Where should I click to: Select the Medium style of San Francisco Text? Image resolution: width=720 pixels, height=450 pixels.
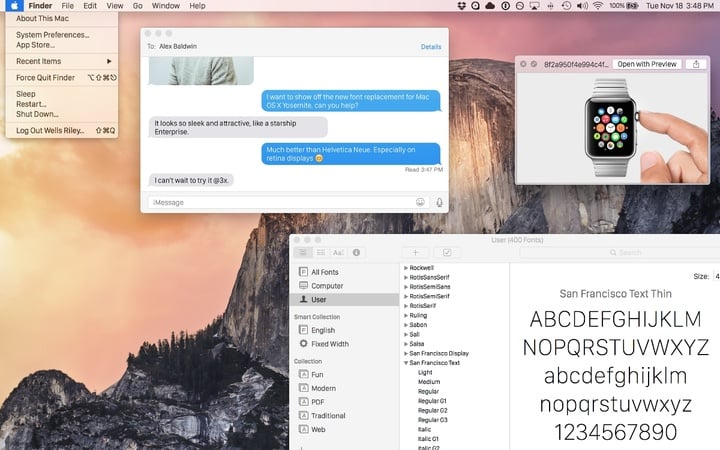429,382
